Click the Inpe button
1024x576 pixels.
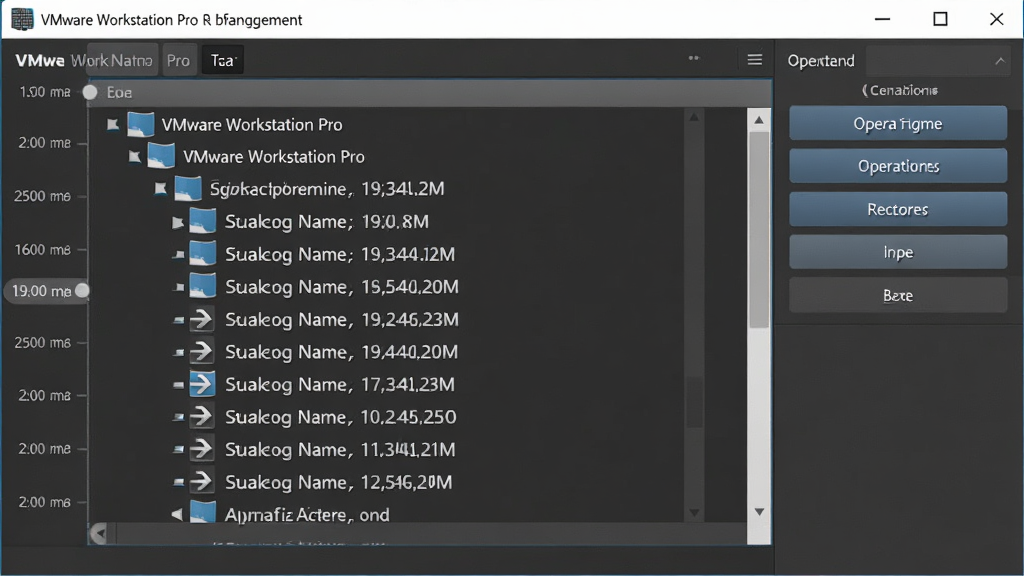pos(898,253)
